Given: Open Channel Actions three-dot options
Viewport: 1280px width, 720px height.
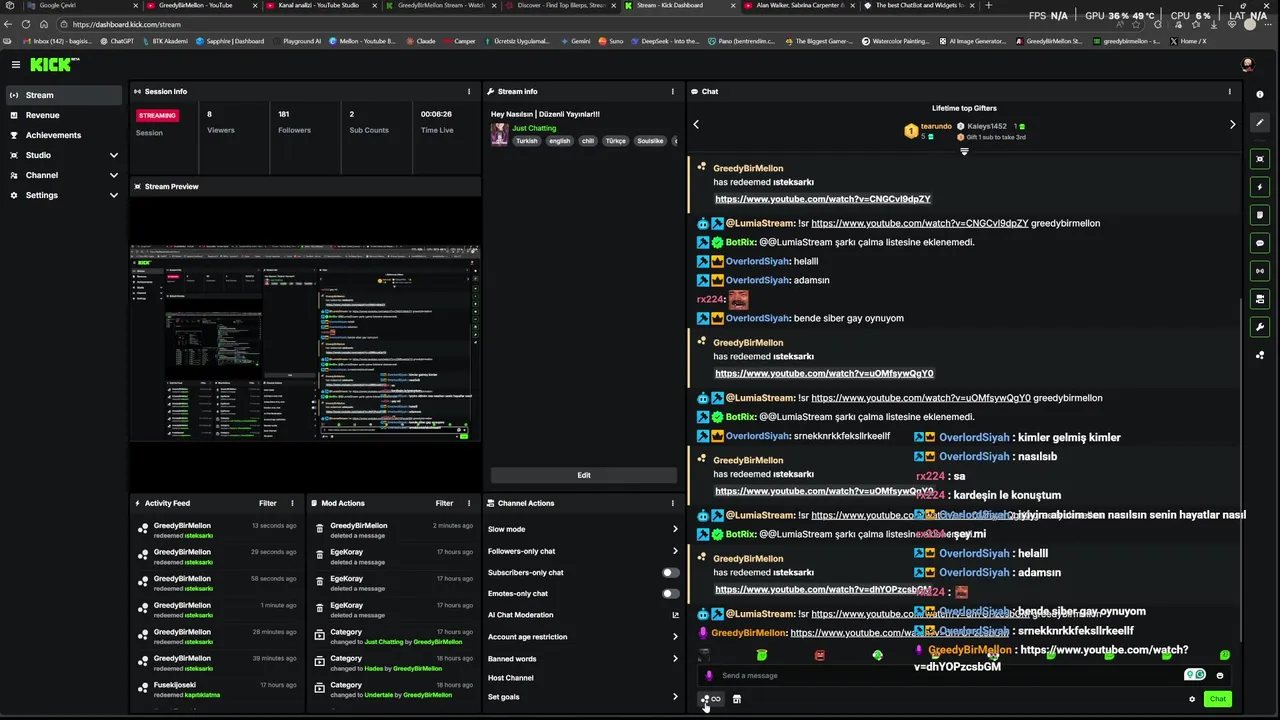Looking at the screenshot, I should [x=673, y=503].
